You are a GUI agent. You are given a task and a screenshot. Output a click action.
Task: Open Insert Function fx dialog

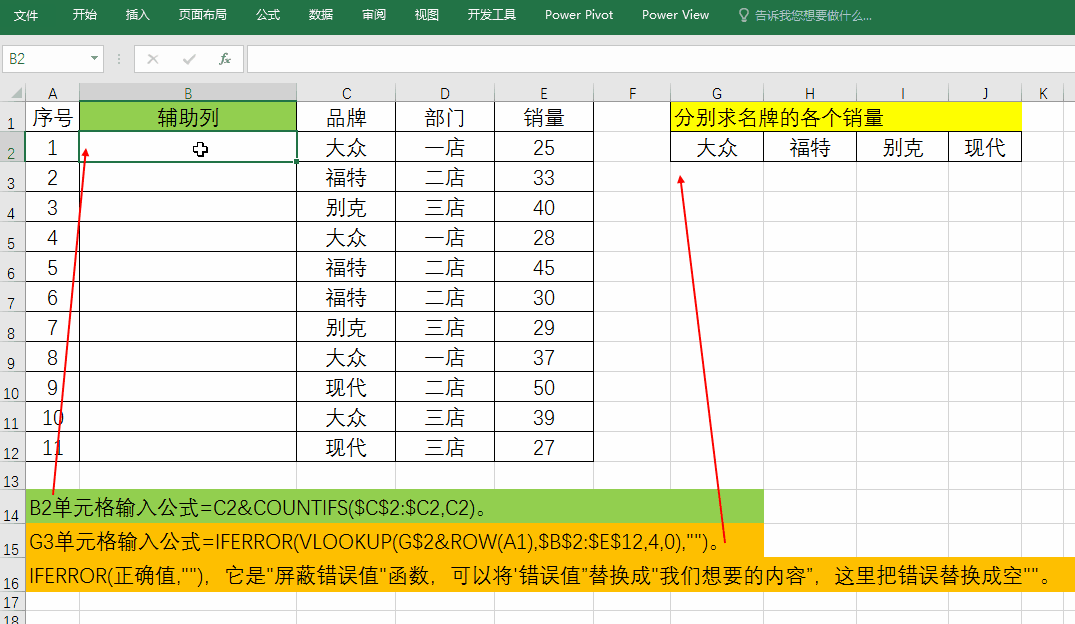pos(225,59)
